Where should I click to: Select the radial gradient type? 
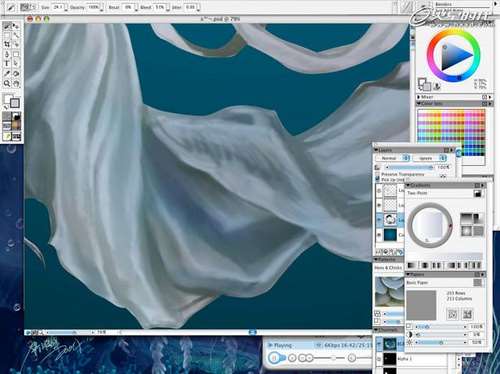(x=478, y=219)
